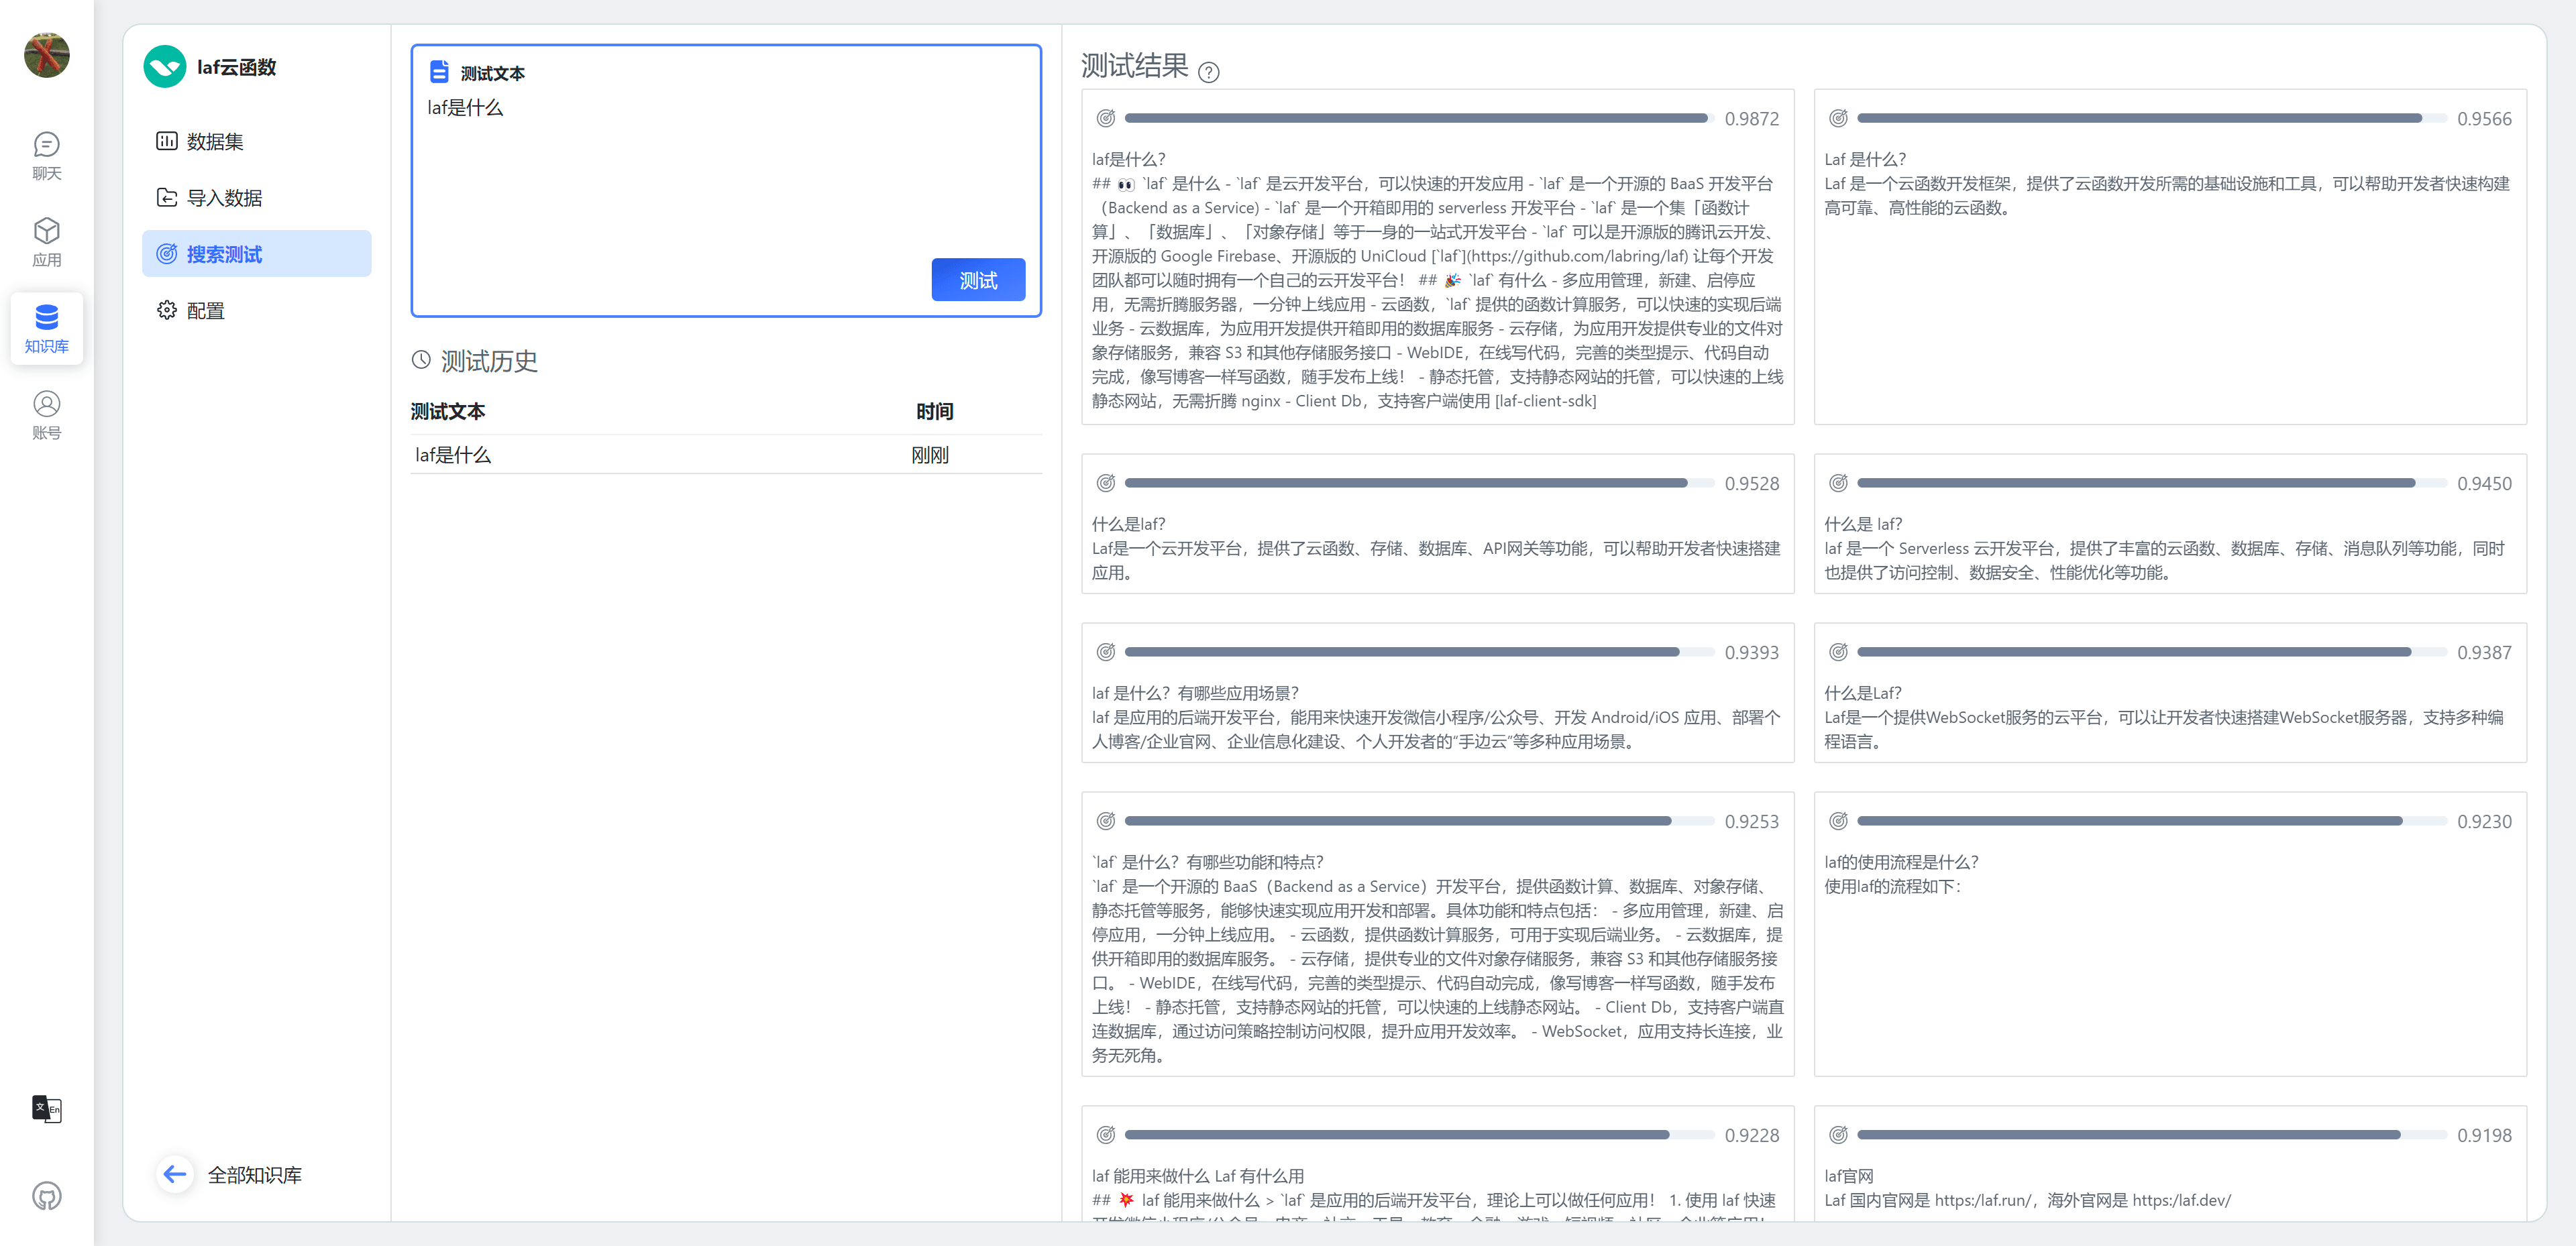Click the 测试 button to run the test

tap(978, 280)
